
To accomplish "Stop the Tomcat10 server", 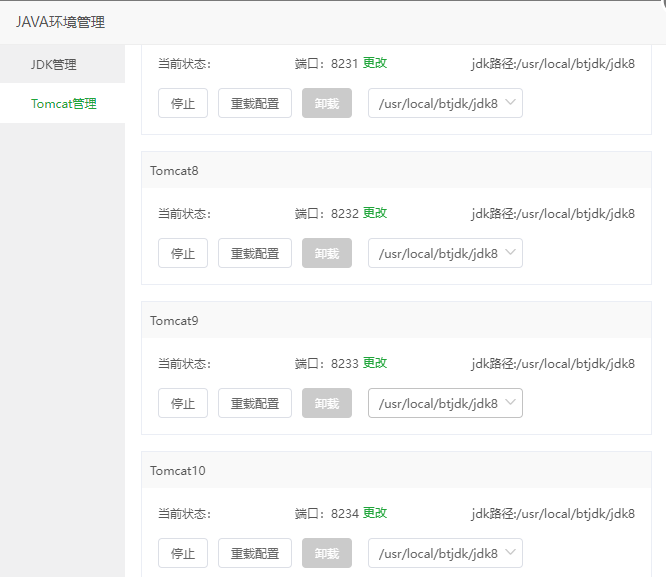I will (x=183, y=553).
